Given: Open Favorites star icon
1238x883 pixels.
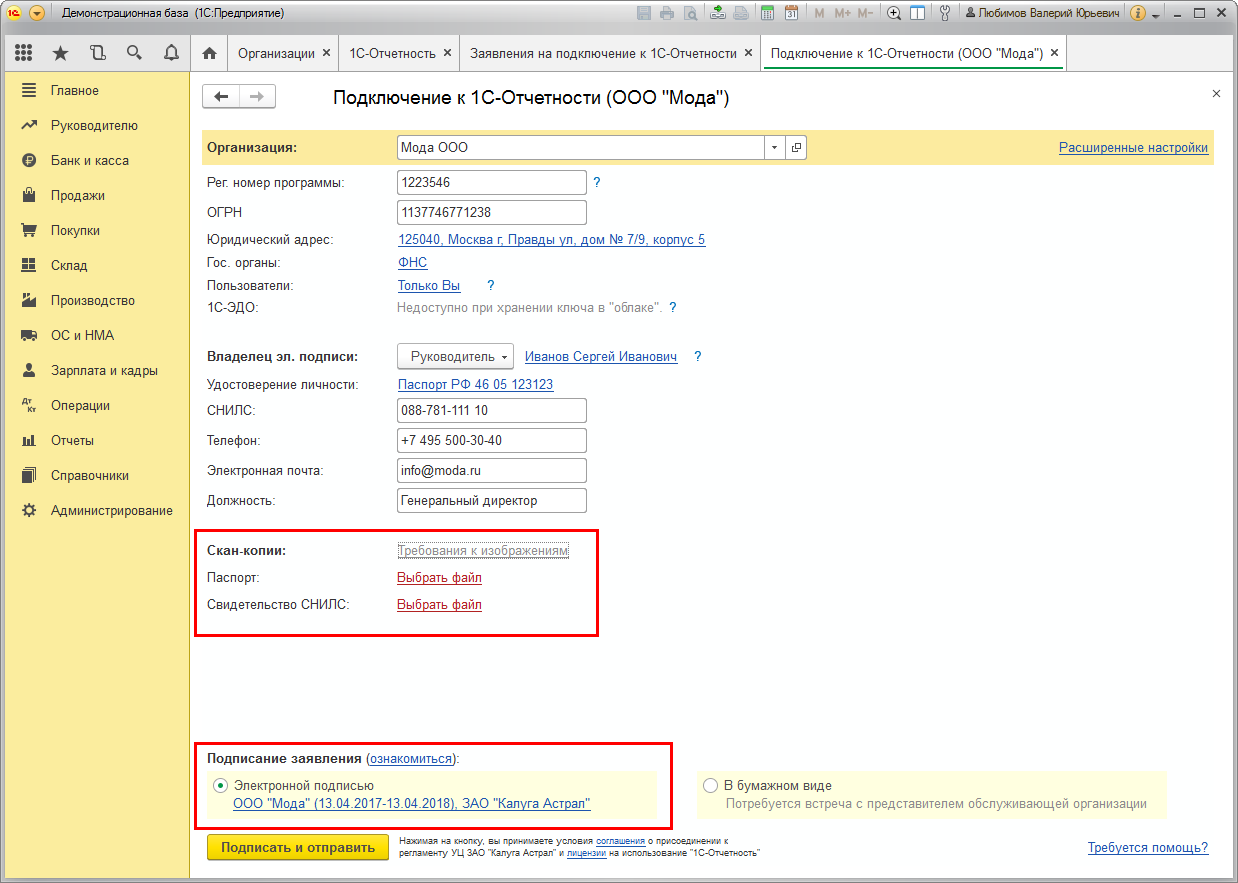Looking at the screenshot, I should pos(60,53).
